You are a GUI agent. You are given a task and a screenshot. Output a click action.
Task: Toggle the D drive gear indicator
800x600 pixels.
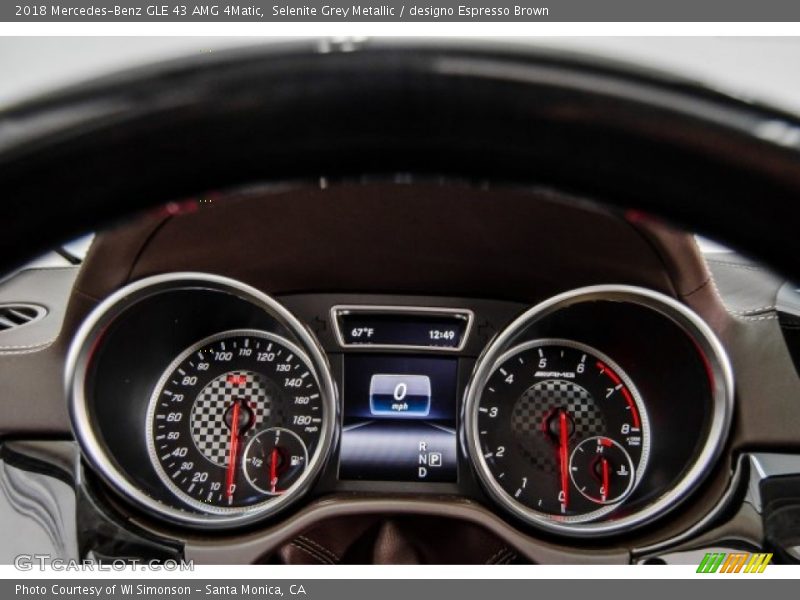point(421,473)
